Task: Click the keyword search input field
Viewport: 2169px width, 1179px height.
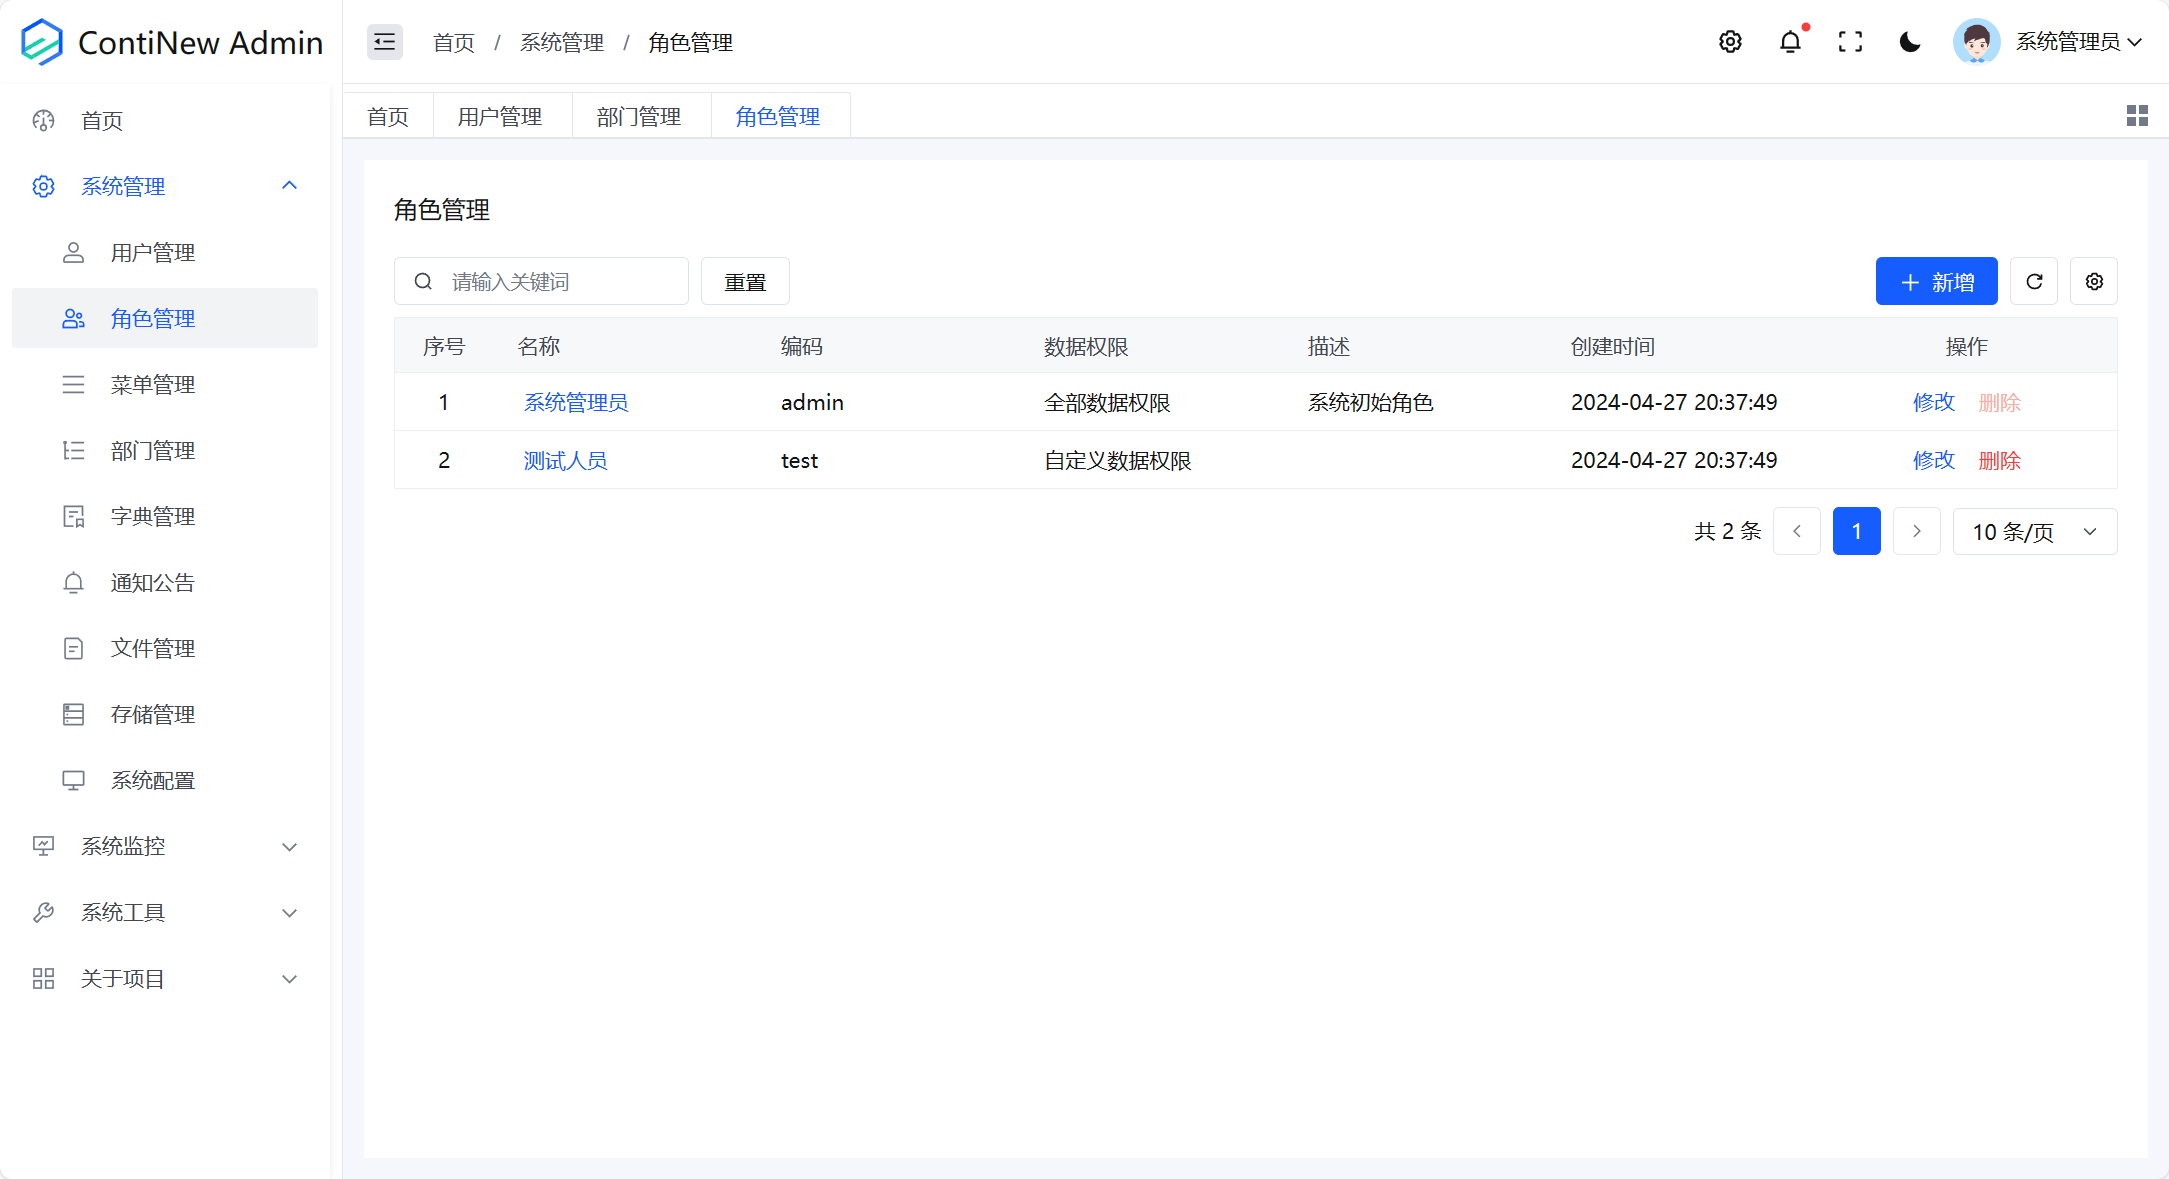Action: [x=541, y=281]
